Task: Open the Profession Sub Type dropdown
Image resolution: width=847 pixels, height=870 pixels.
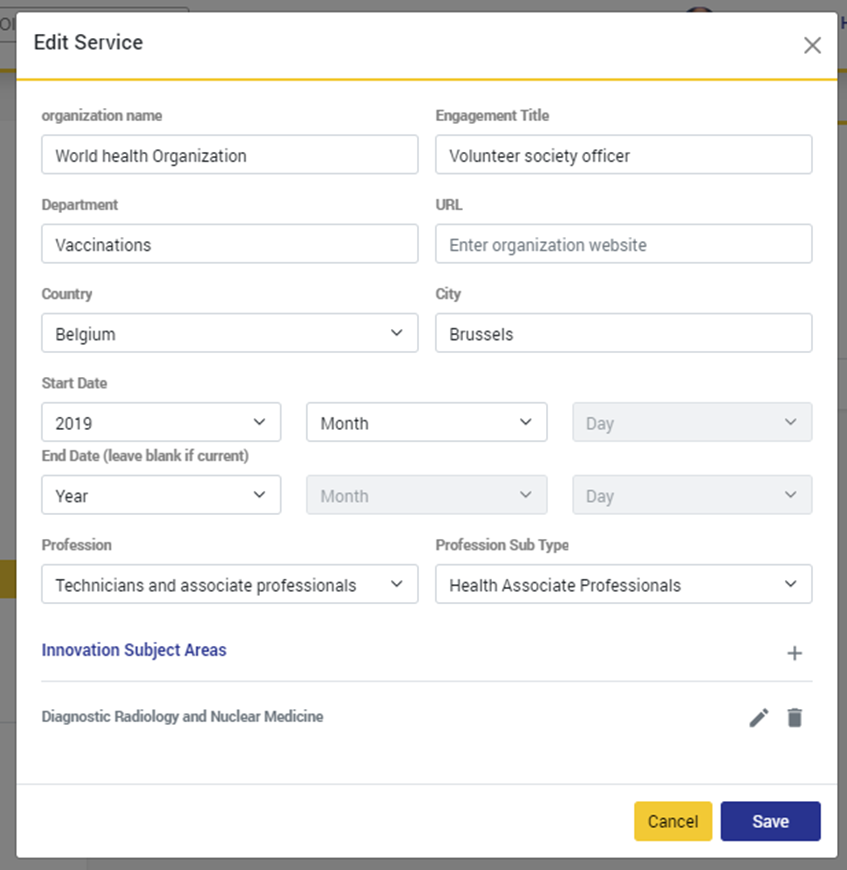Action: [x=623, y=585]
